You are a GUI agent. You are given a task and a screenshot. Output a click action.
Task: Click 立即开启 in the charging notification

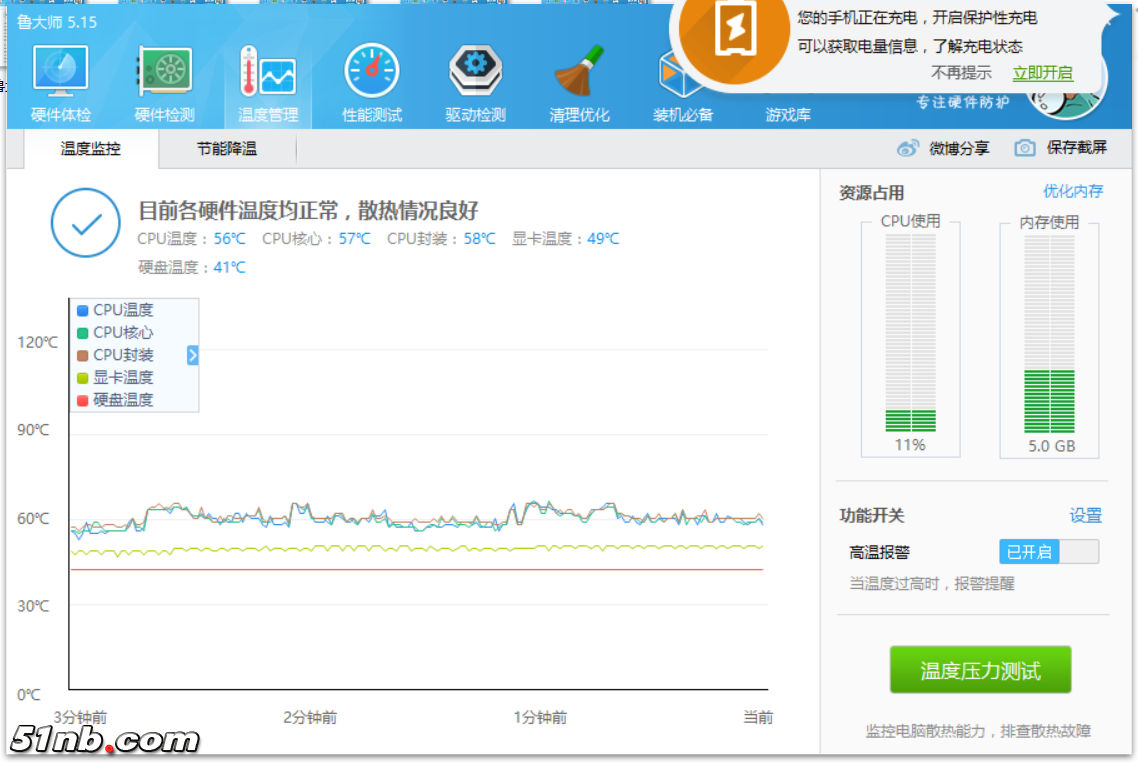tap(1042, 73)
